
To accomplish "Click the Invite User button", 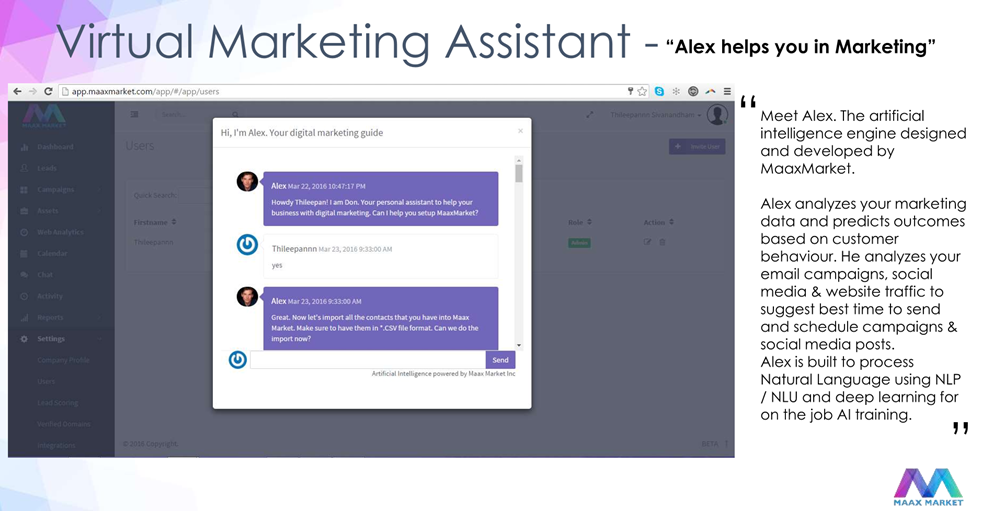I will [697, 147].
